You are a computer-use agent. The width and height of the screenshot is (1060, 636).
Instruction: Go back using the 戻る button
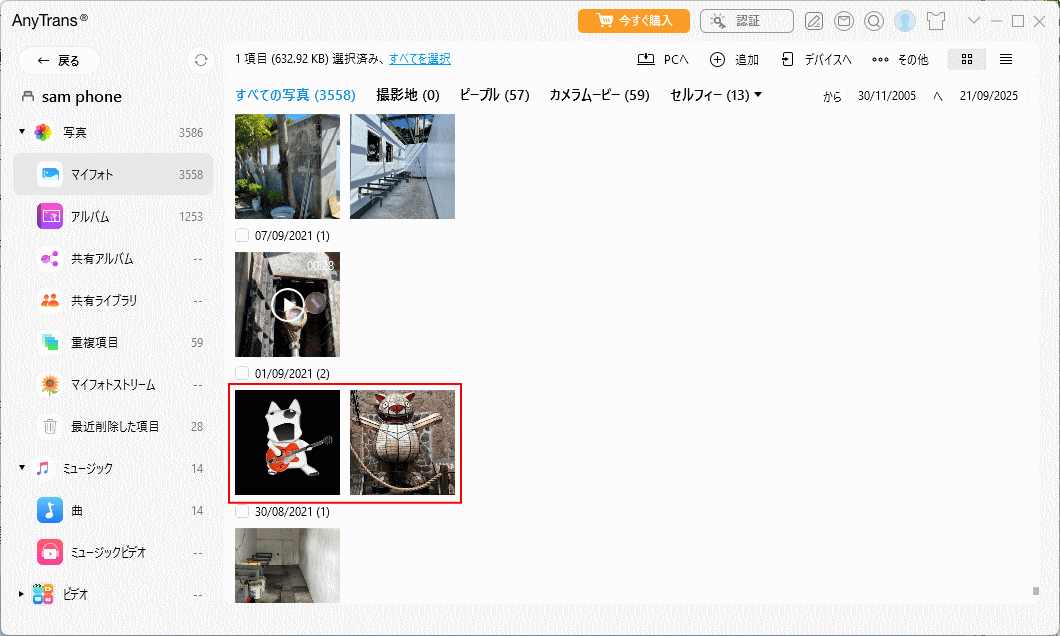(59, 61)
